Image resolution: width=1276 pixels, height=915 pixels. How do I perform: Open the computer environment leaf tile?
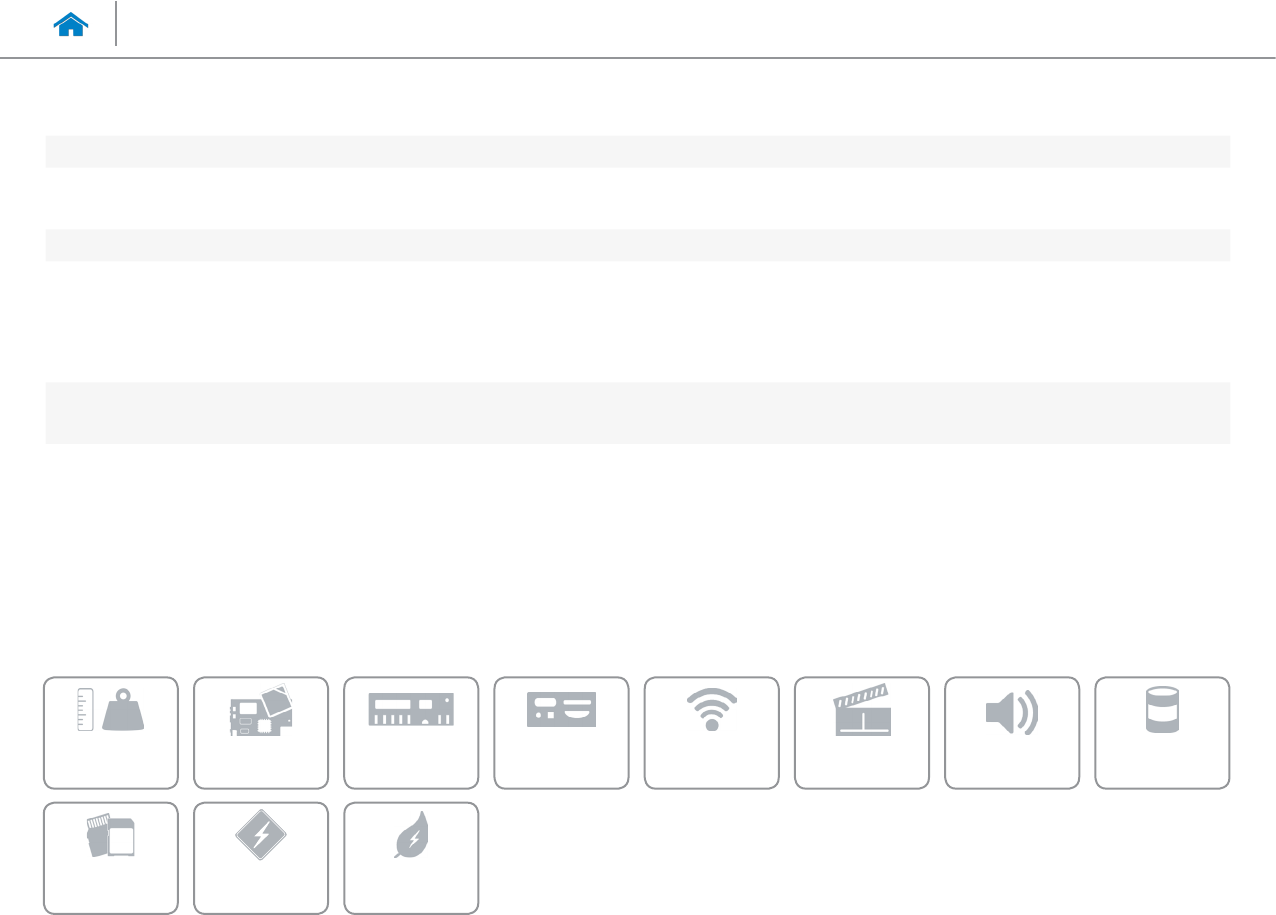[411, 858]
